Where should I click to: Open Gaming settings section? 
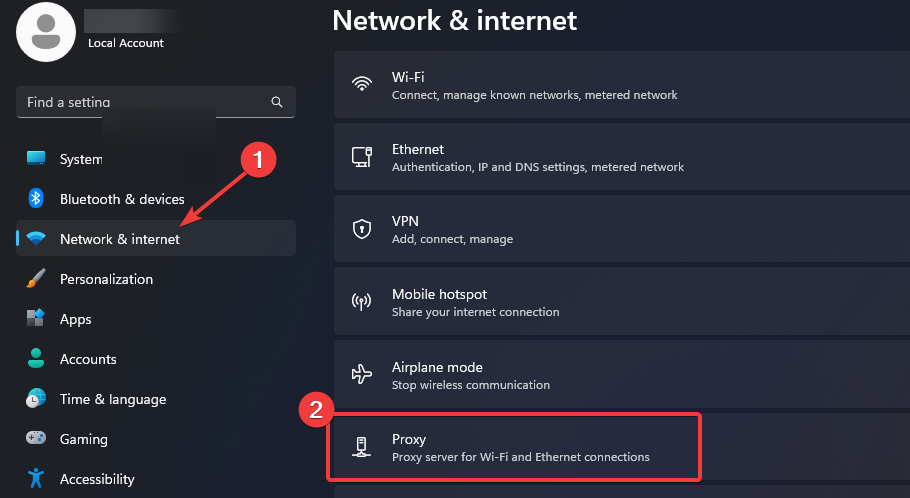tap(83, 439)
